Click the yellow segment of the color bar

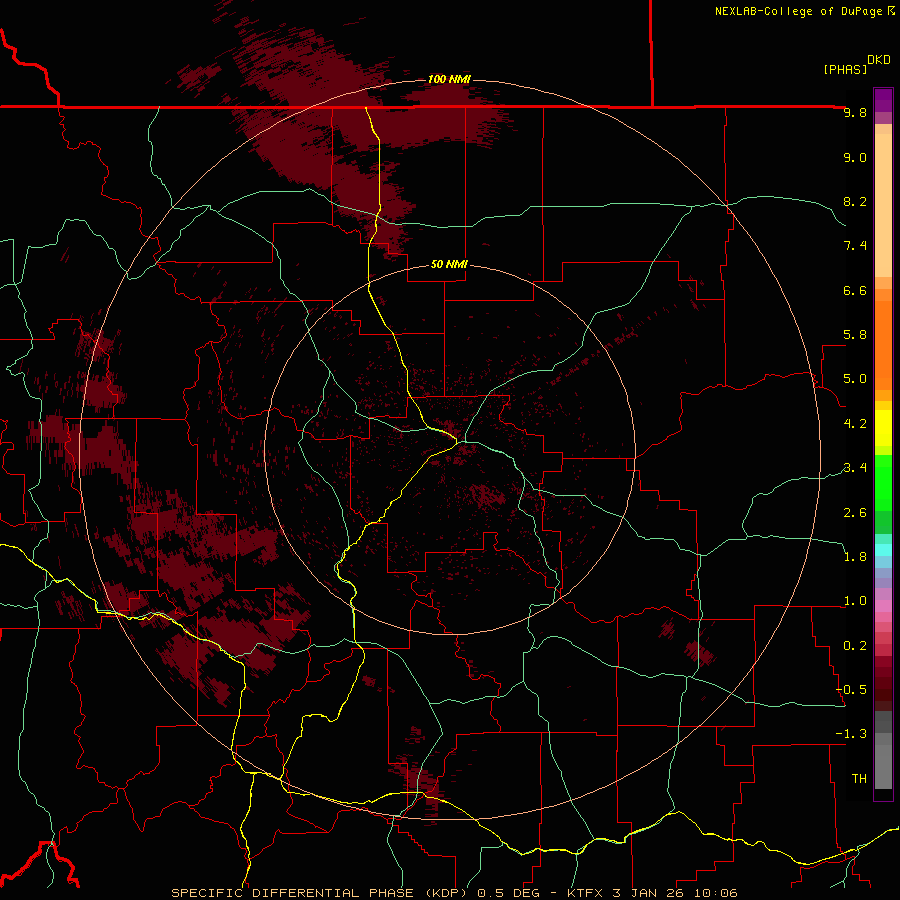pos(883,428)
